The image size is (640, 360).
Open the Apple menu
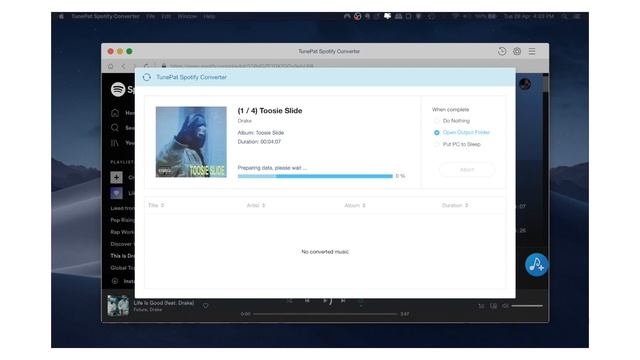click(61, 16)
